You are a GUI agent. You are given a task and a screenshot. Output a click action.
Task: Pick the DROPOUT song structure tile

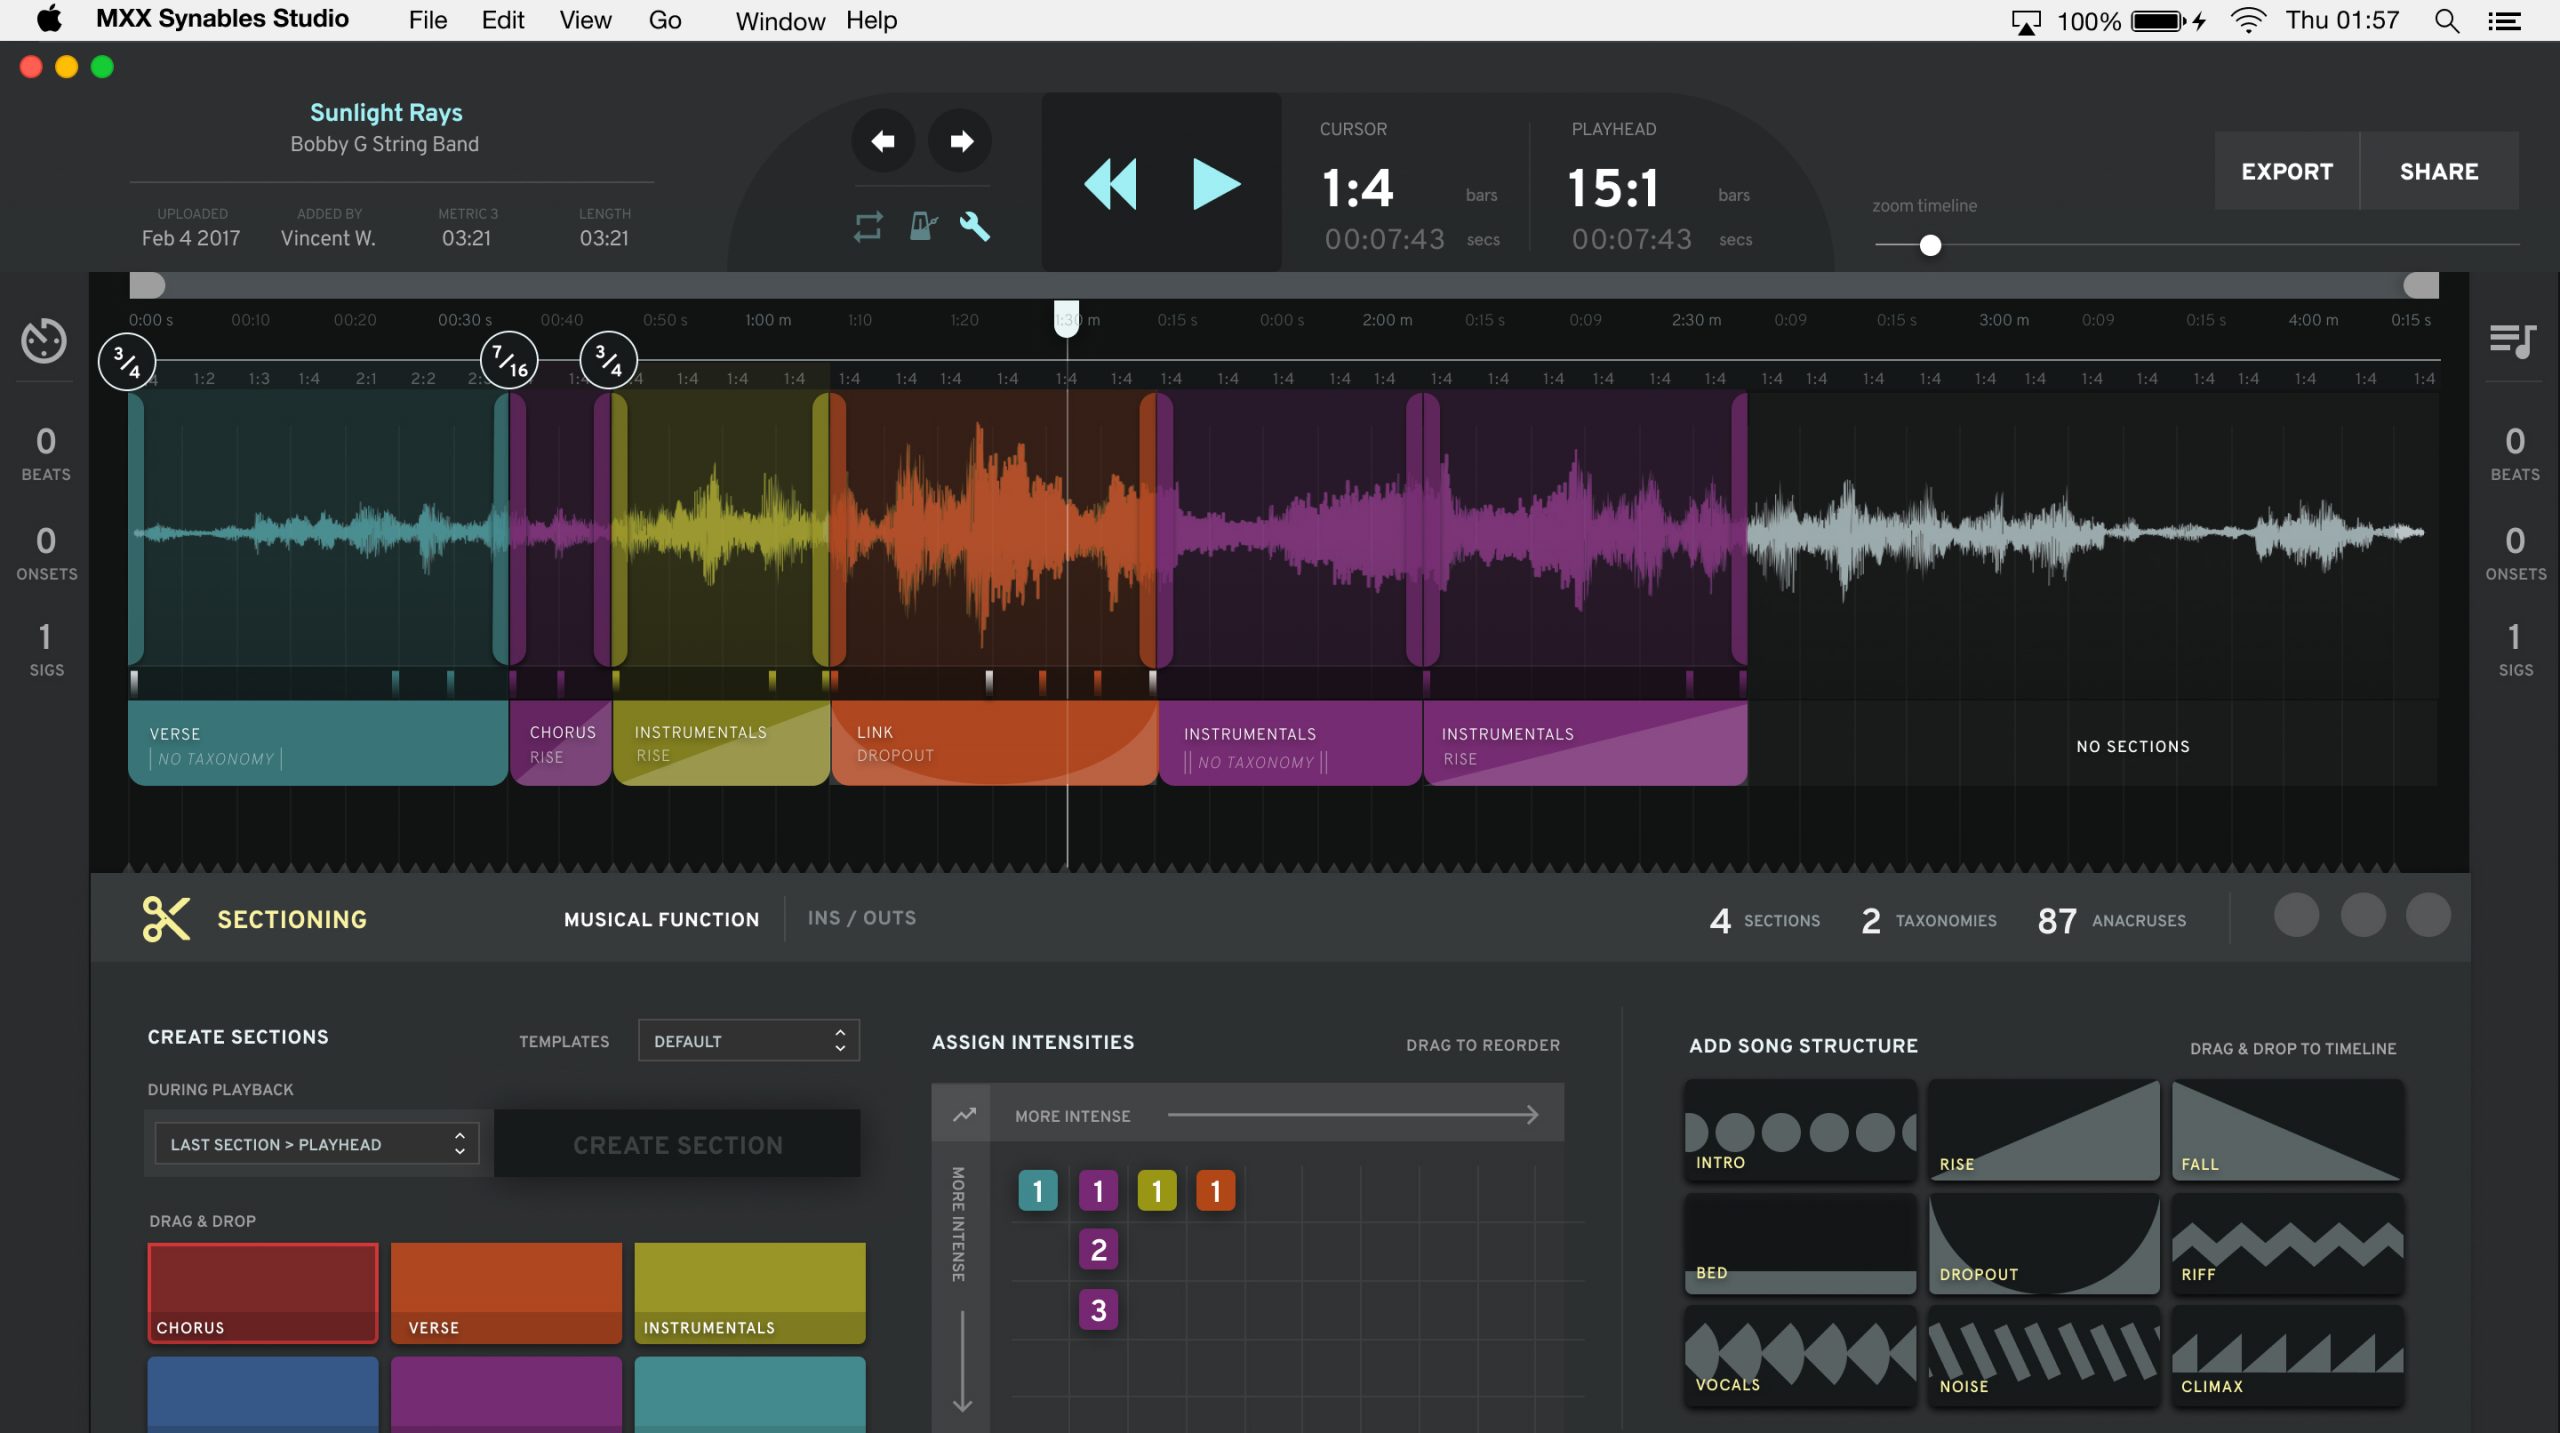tap(2044, 1243)
